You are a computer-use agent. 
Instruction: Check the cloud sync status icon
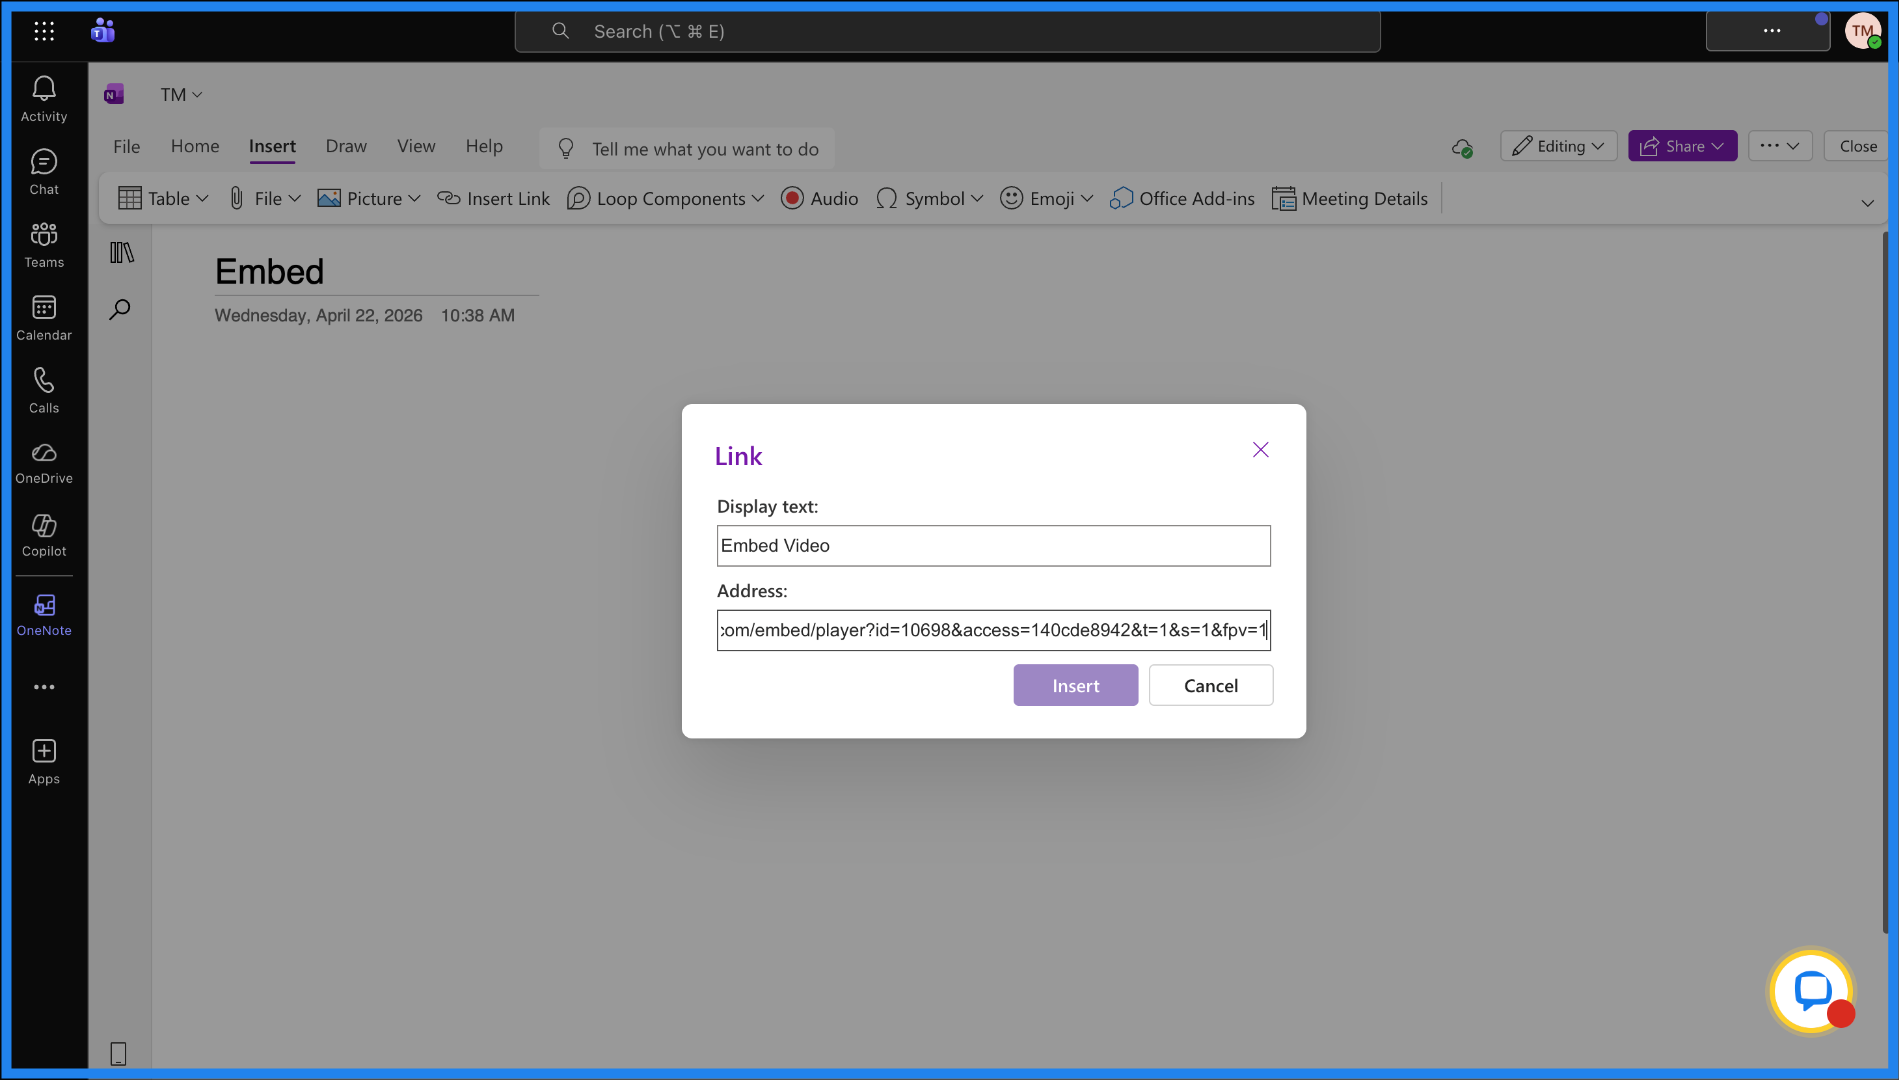pyautogui.click(x=1462, y=148)
